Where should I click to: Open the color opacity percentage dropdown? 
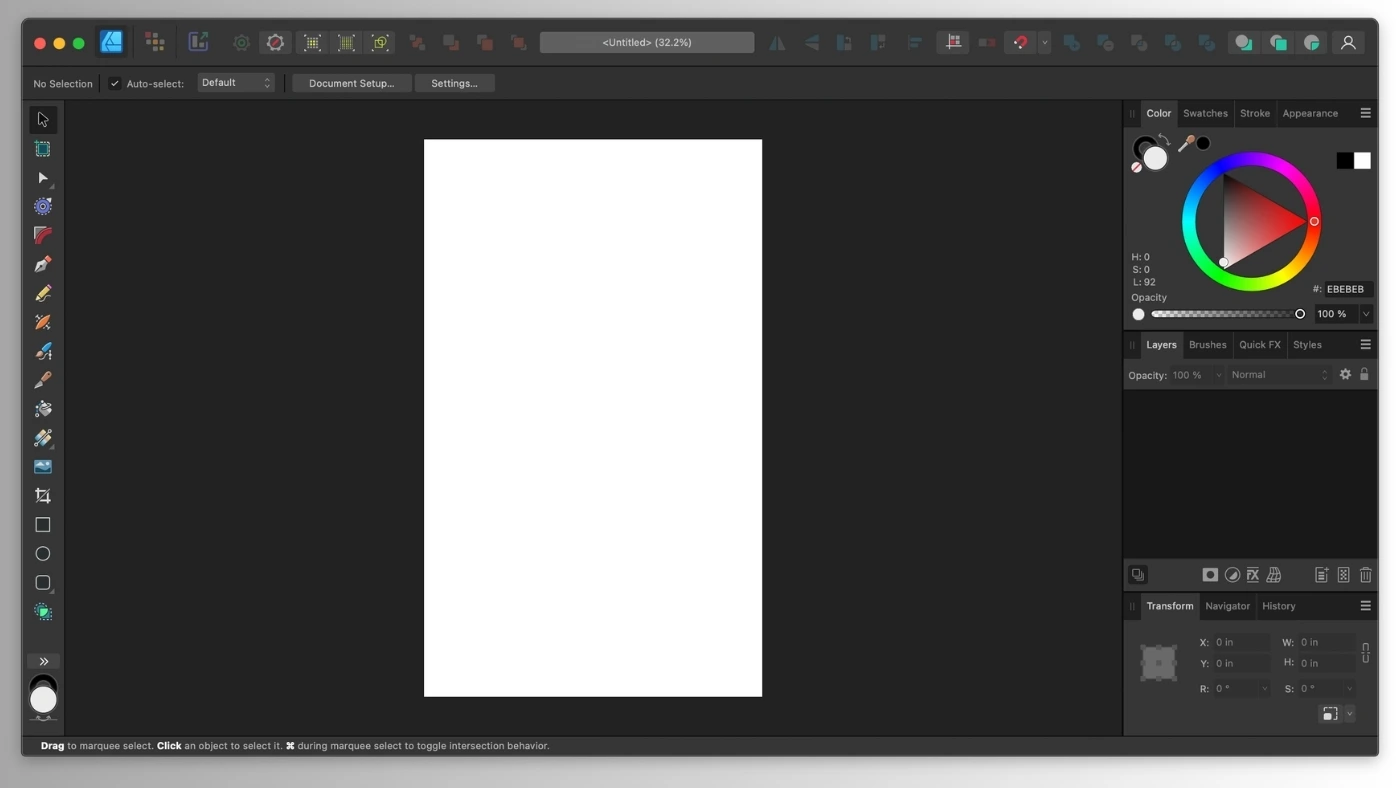click(x=1366, y=314)
